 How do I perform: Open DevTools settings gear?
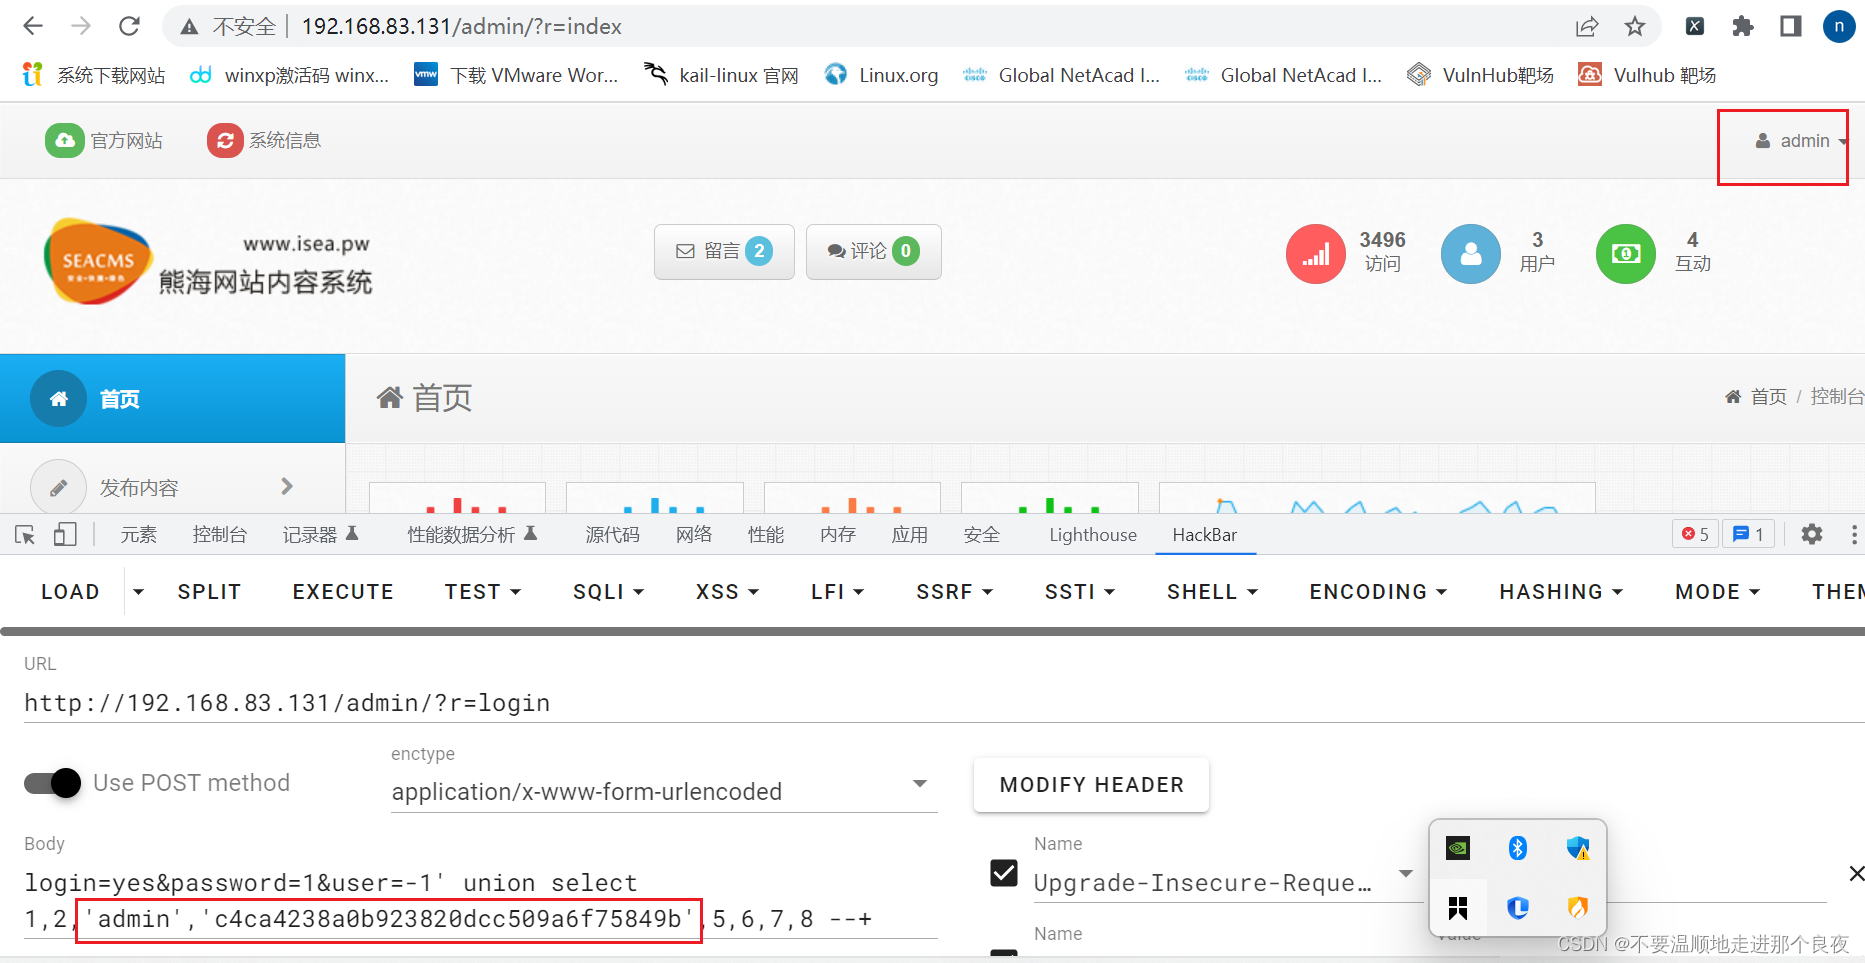[x=1812, y=534]
